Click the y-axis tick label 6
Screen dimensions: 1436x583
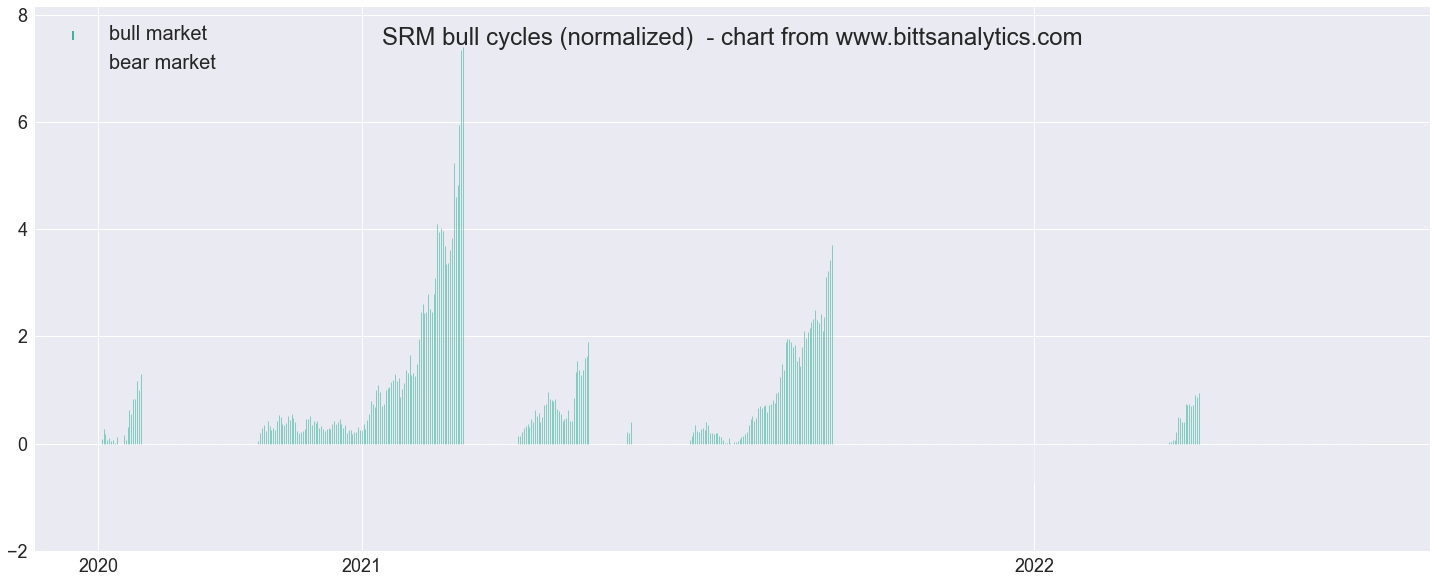[x=22, y=122]
